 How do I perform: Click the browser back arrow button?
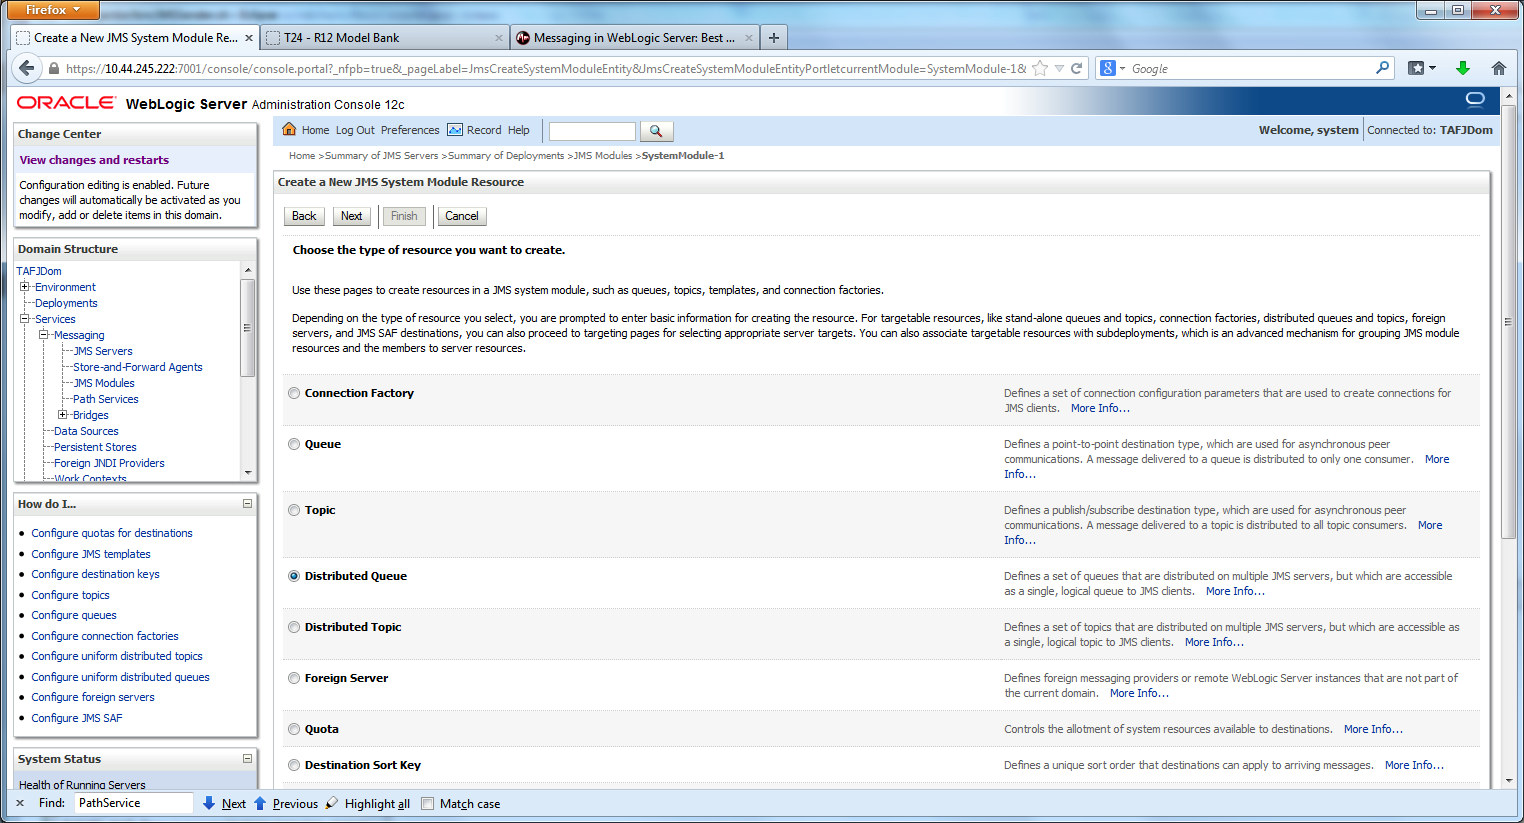click(26, 68)
